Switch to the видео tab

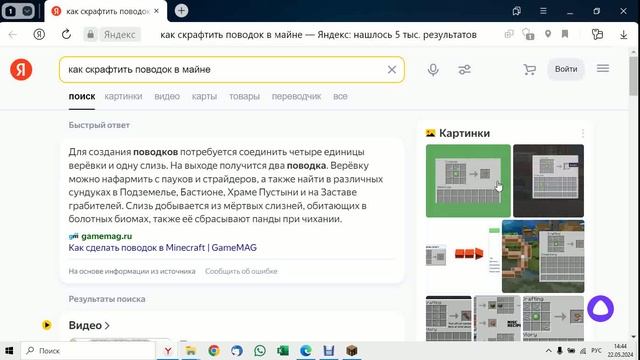(167, 96)
